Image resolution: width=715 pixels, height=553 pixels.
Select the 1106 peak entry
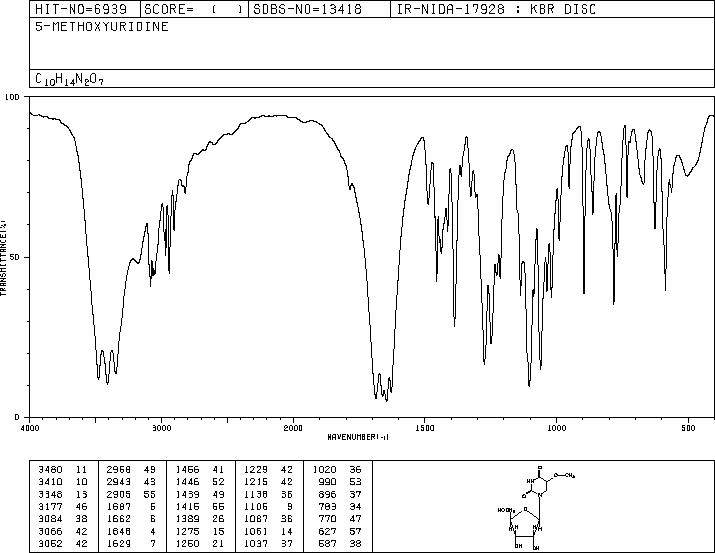(x=268, y=506)
